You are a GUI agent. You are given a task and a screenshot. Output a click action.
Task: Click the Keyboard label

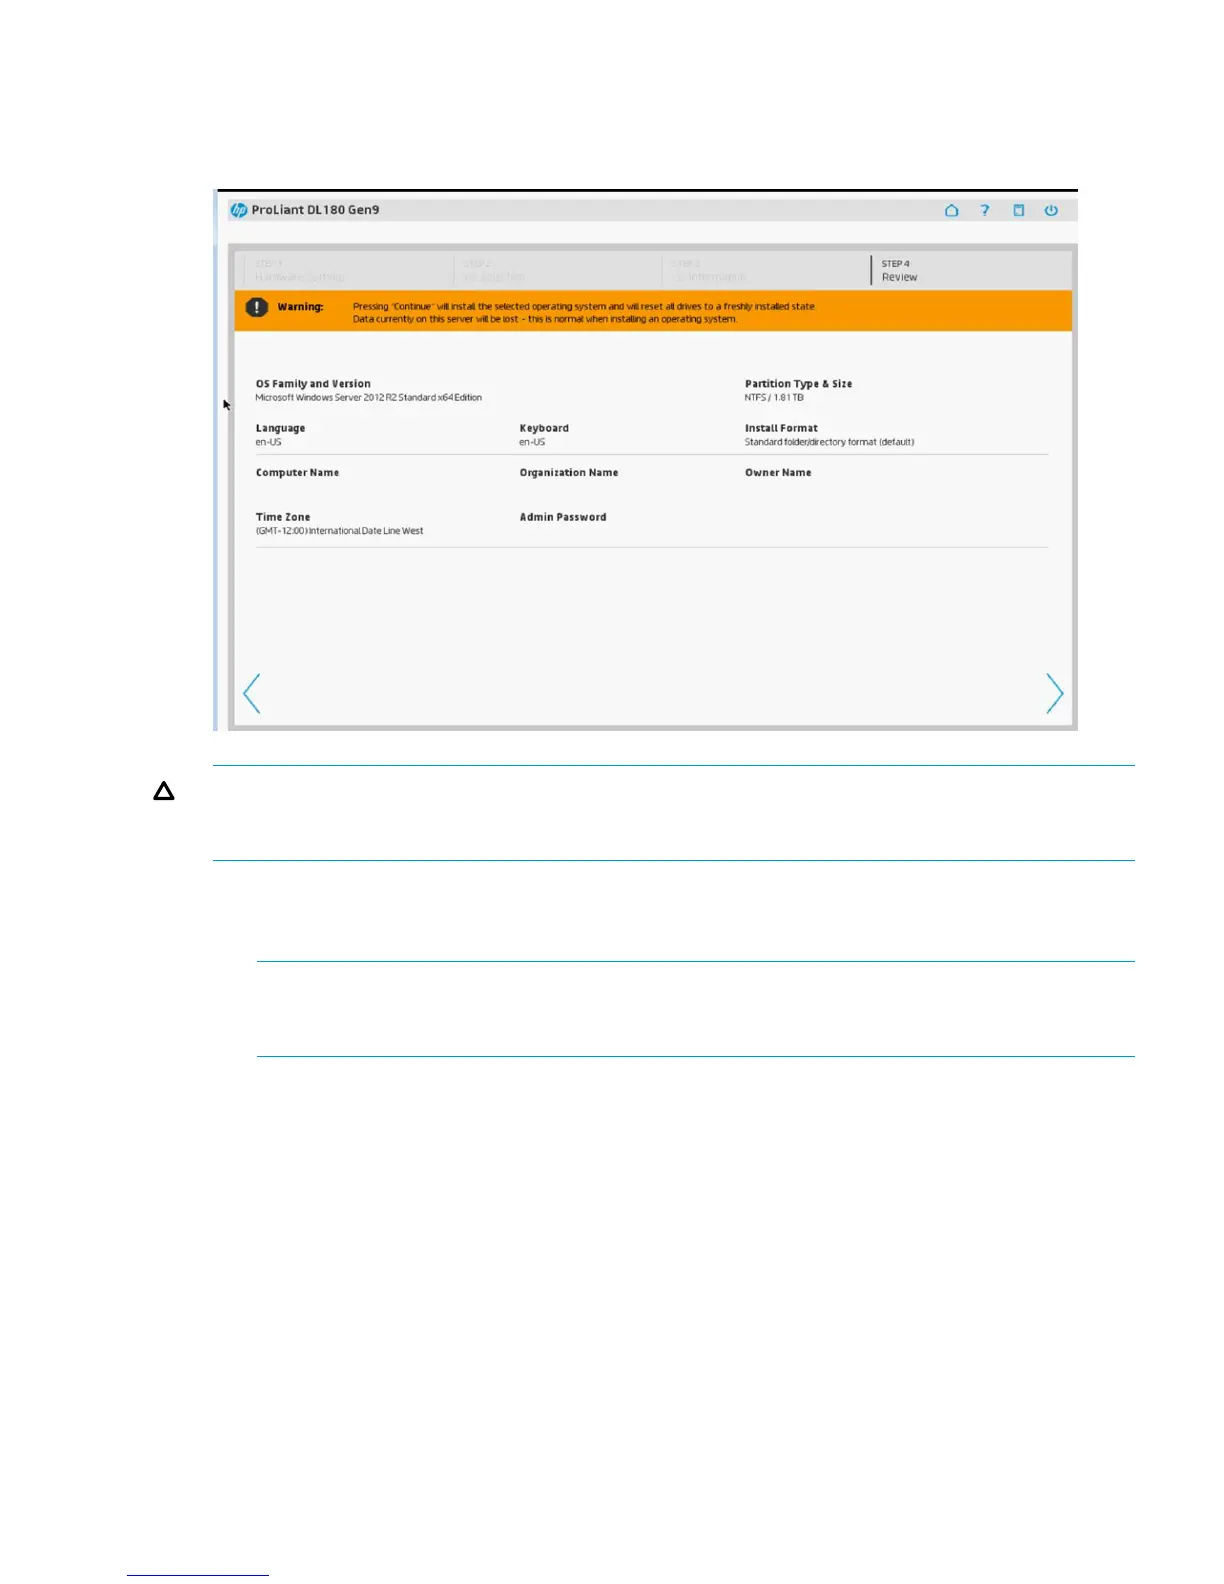pyautogui.click(x=544, y=428)
